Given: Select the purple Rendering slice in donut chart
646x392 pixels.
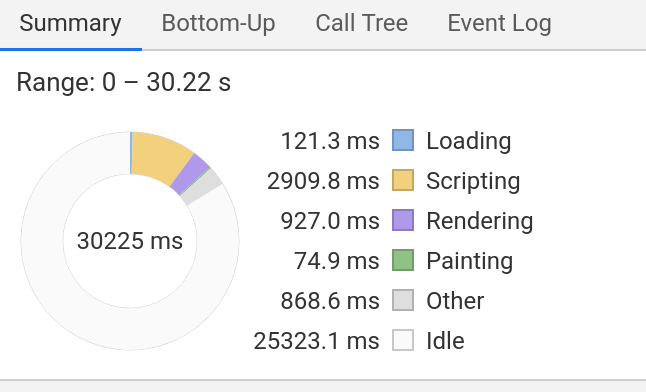Looking at the screenshot, I should pyautogui.click(x=191, y=173).
